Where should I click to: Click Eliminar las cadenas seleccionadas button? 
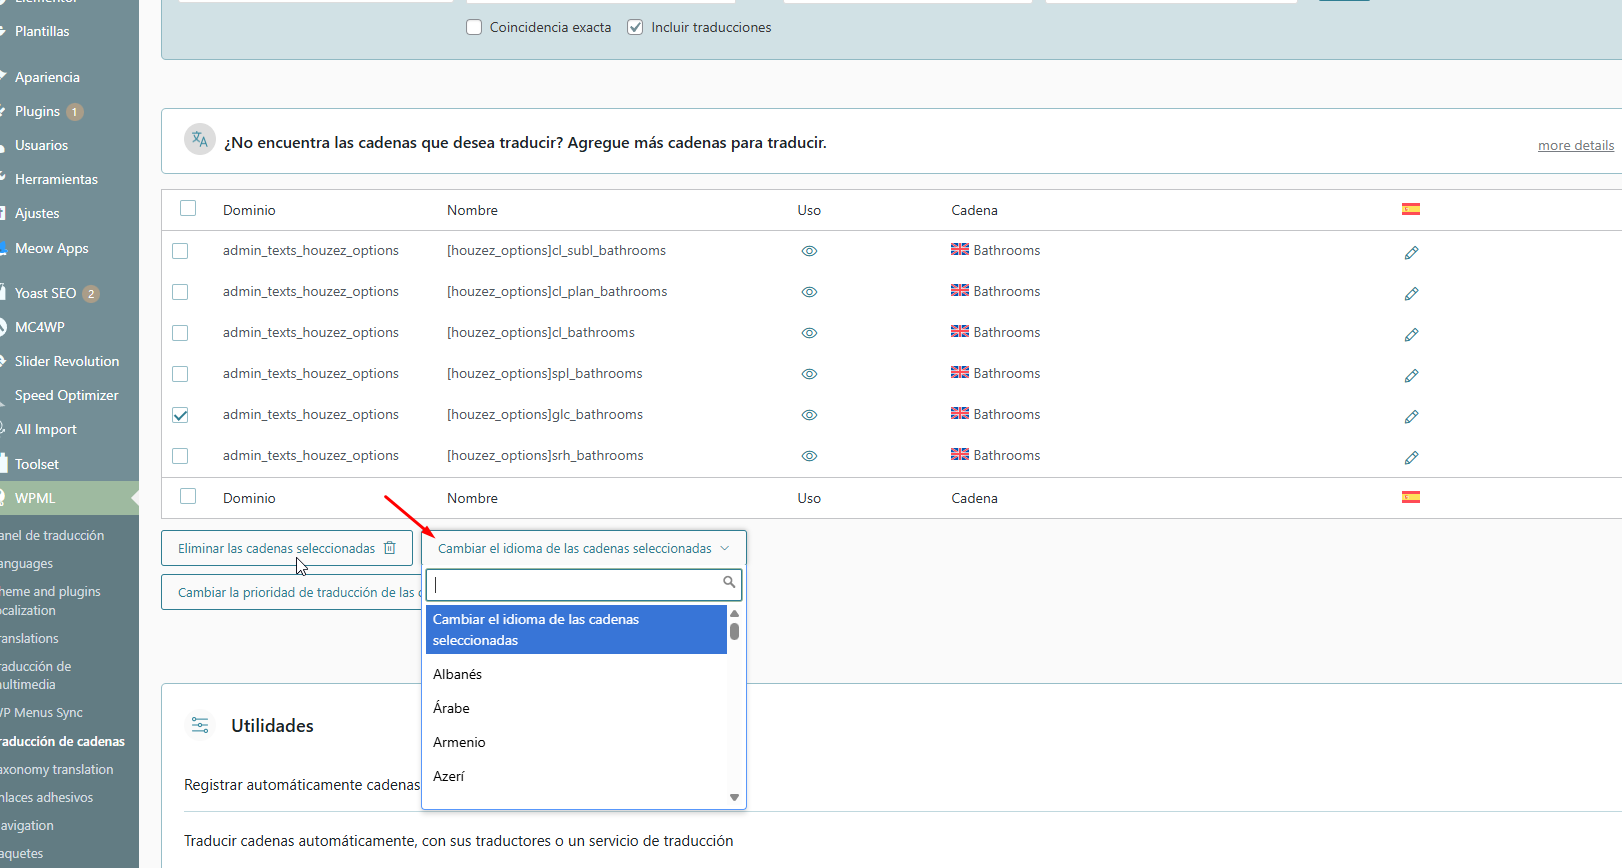point(286,548)
